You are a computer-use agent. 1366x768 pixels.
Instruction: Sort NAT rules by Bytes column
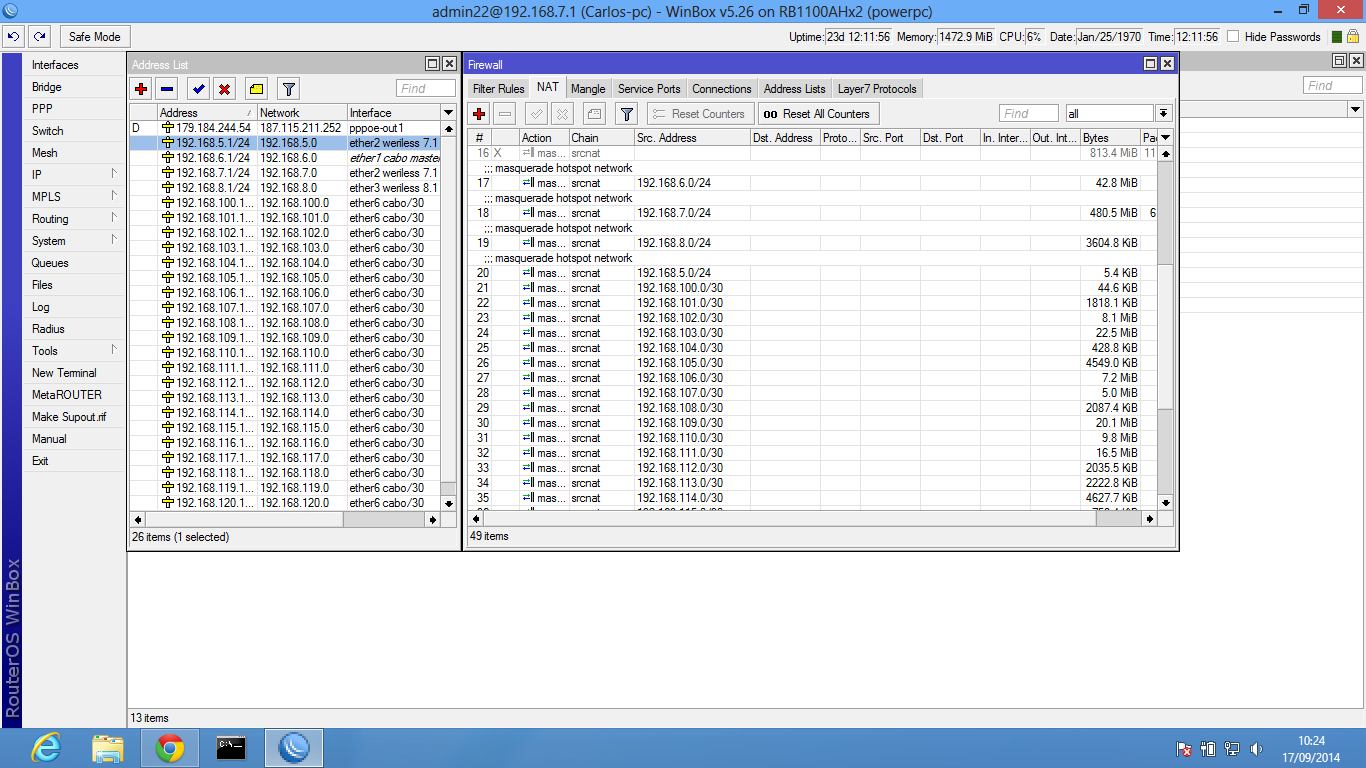(x=1109, y=138)
